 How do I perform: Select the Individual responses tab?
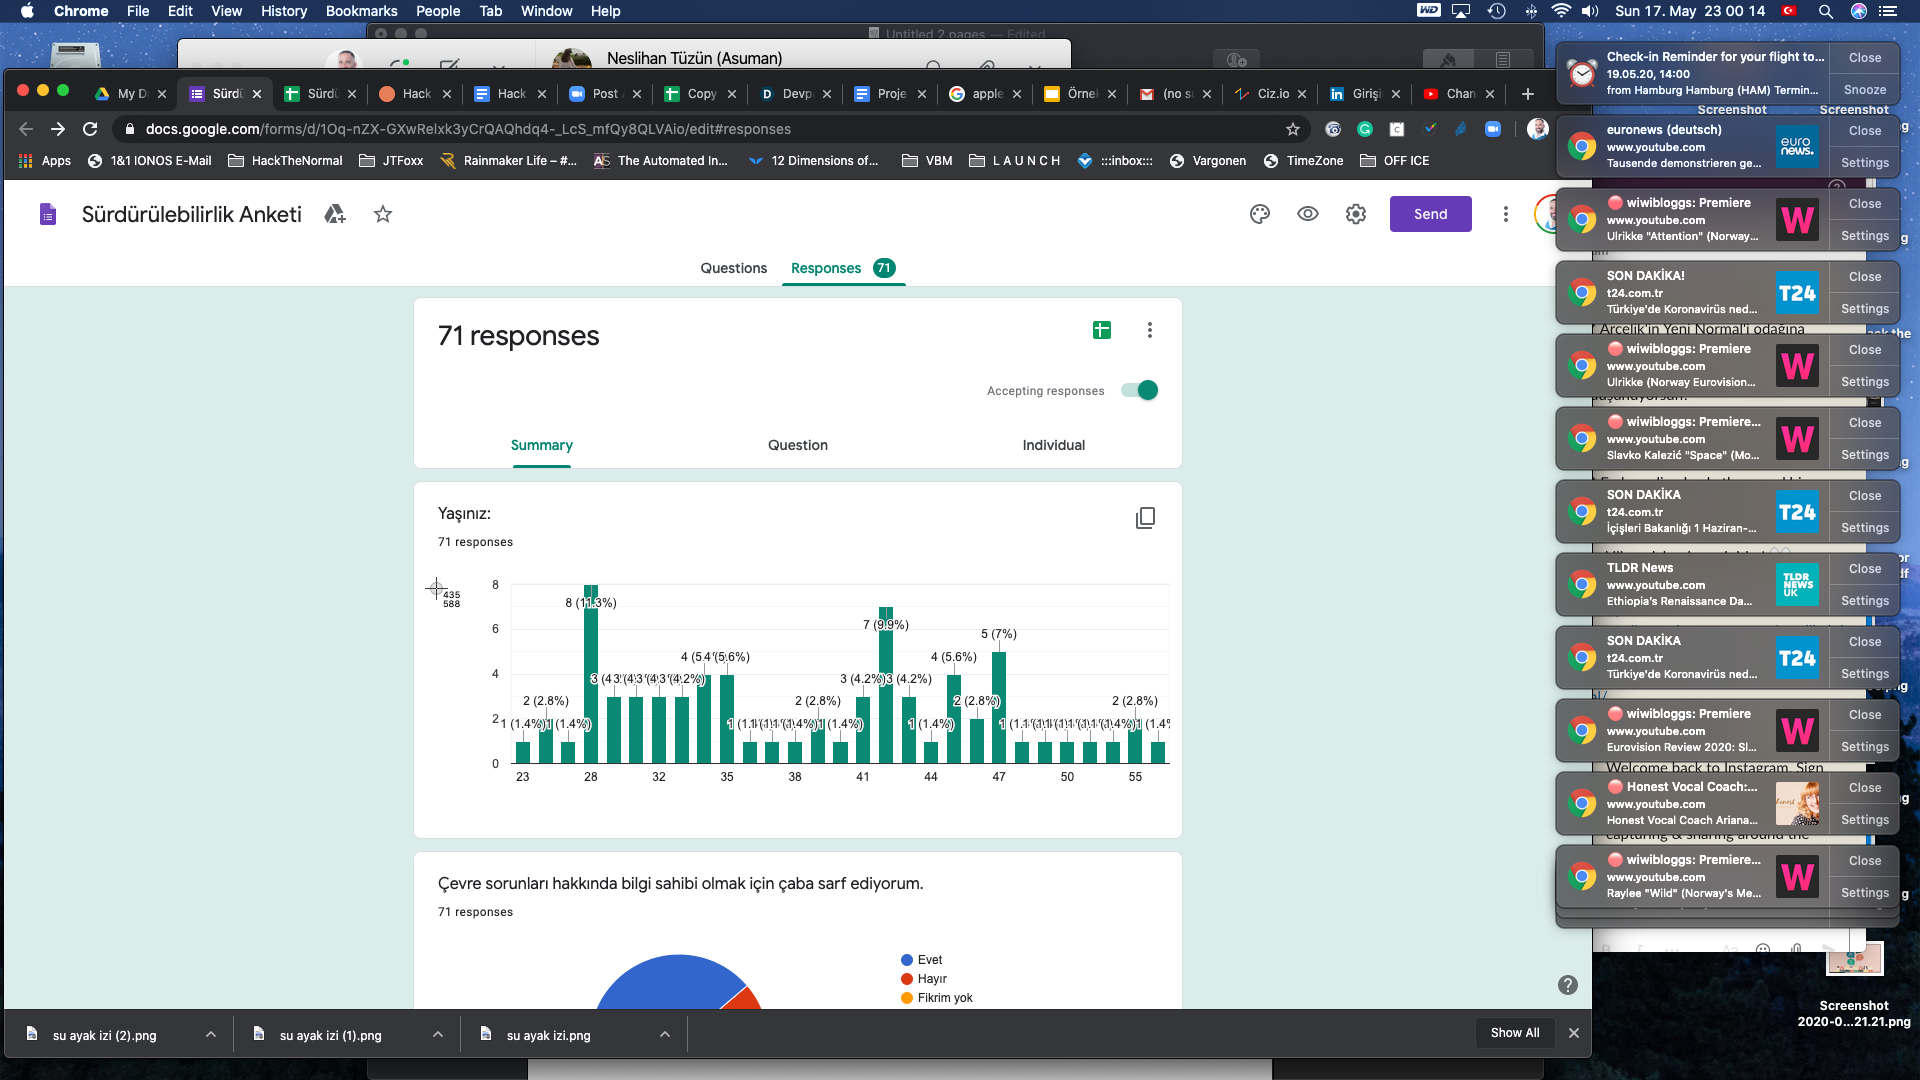pos(1053,445)
